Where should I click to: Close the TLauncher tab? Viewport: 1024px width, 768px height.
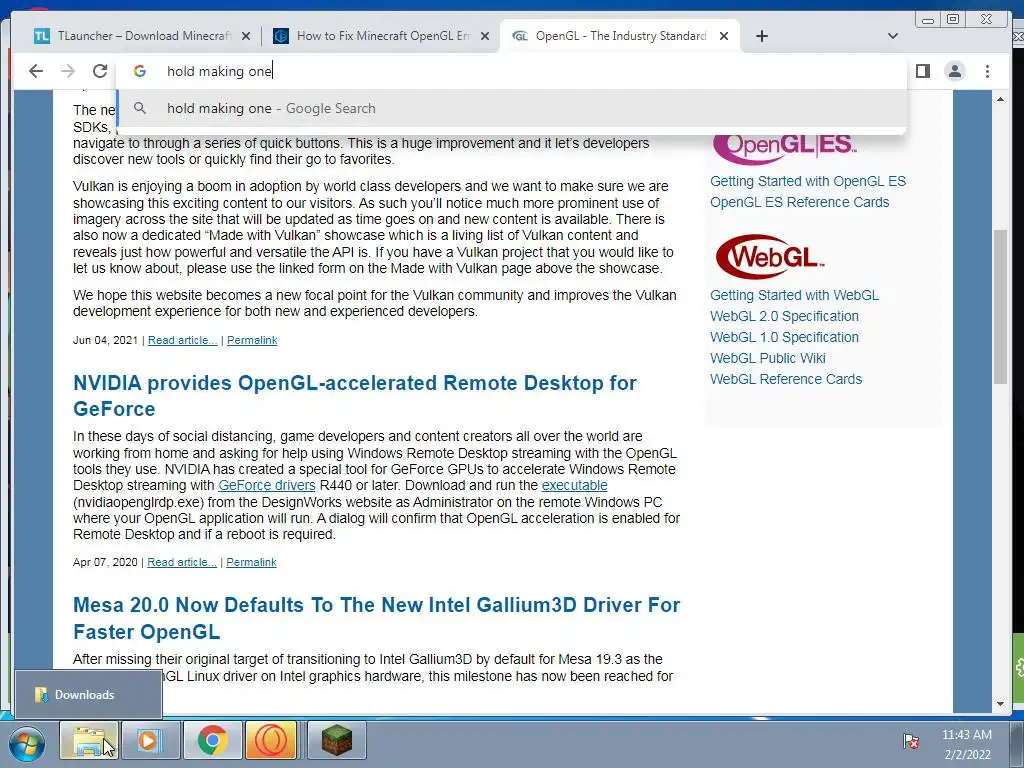(246, 36)
